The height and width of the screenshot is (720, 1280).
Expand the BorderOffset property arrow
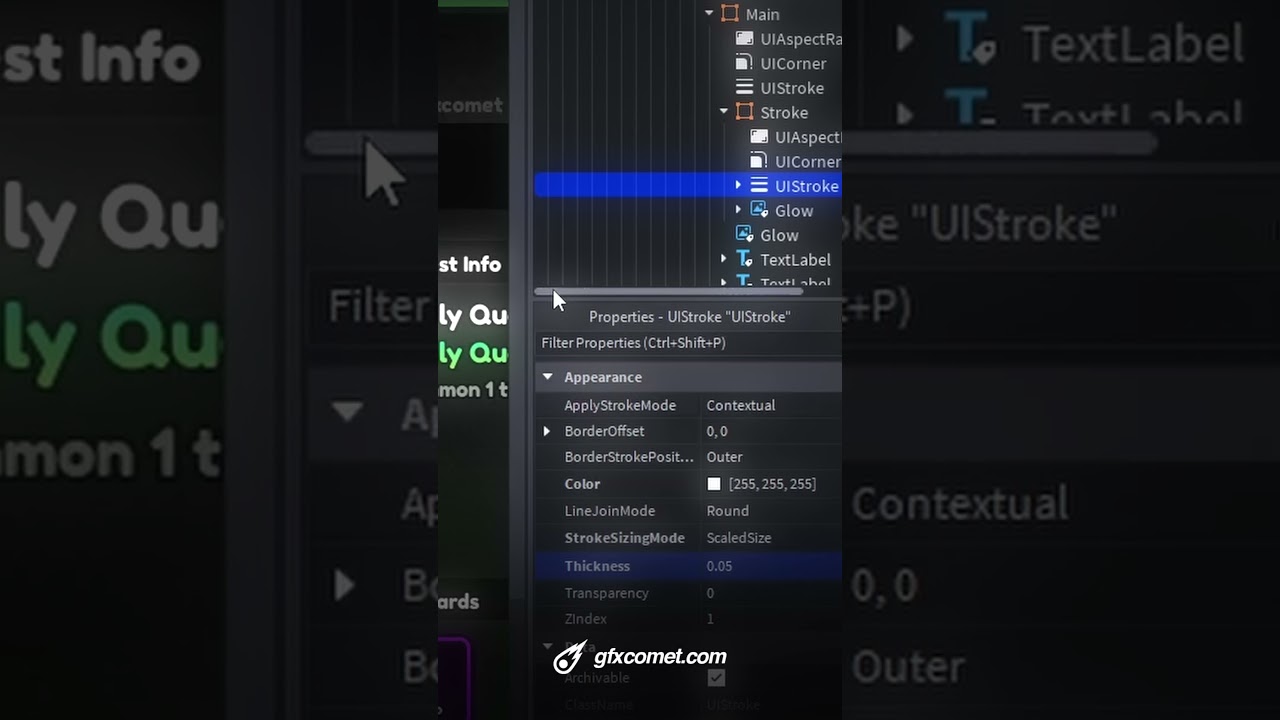point(546,431)
